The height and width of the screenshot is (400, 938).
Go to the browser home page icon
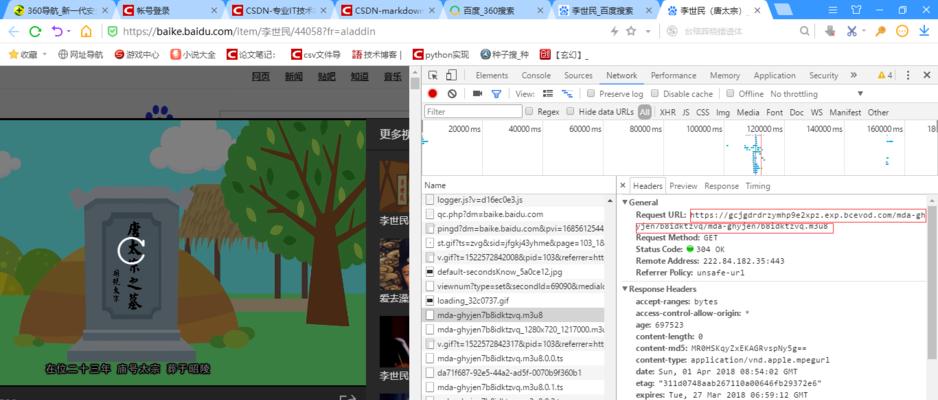[87, 32]
